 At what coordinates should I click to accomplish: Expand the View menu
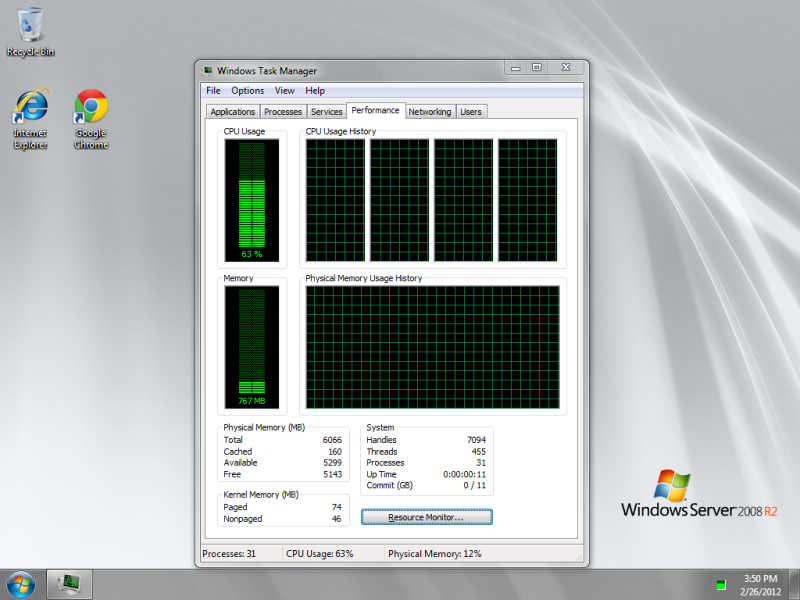284,91
